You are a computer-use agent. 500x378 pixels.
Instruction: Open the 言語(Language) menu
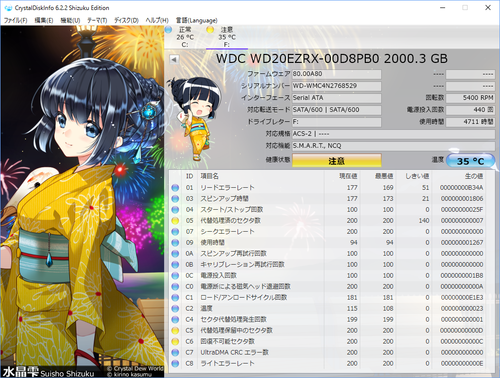click(197, 20)
